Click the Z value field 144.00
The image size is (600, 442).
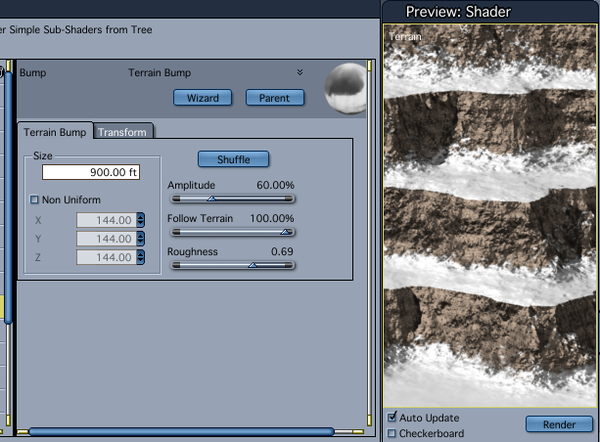pyautogui.click(x=106, y=257)
